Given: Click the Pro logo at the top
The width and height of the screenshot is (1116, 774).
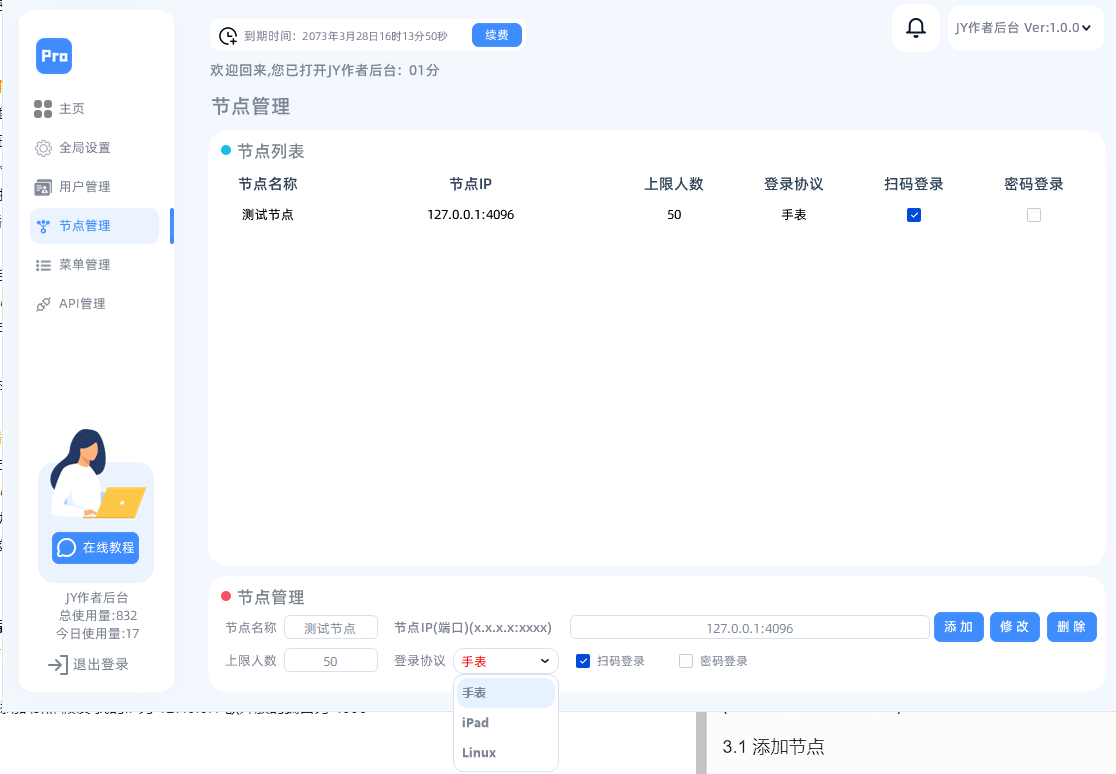Looking at the screenshot, I should click(53, 56).
